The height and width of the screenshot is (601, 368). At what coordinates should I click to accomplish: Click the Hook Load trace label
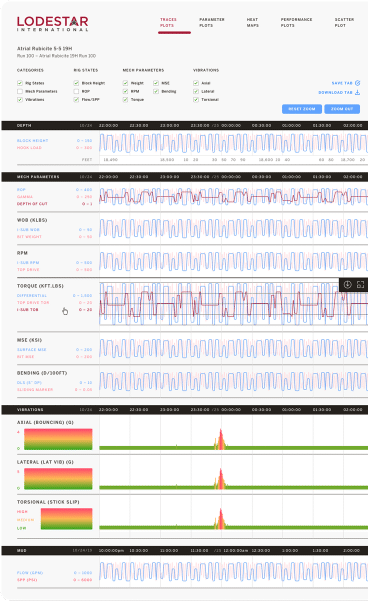[x=29, y=148]
